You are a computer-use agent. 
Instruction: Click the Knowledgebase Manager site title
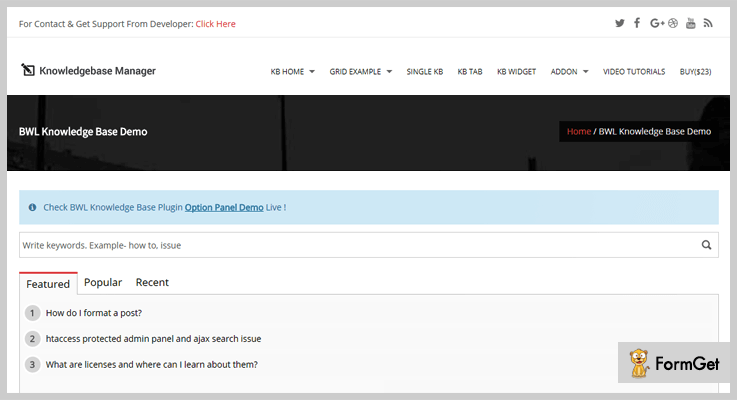click(97, 71)
